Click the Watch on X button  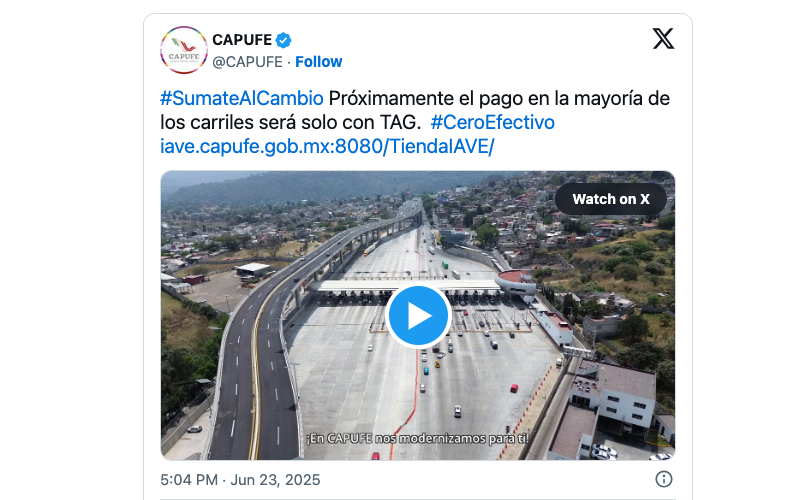click(611, 199)
